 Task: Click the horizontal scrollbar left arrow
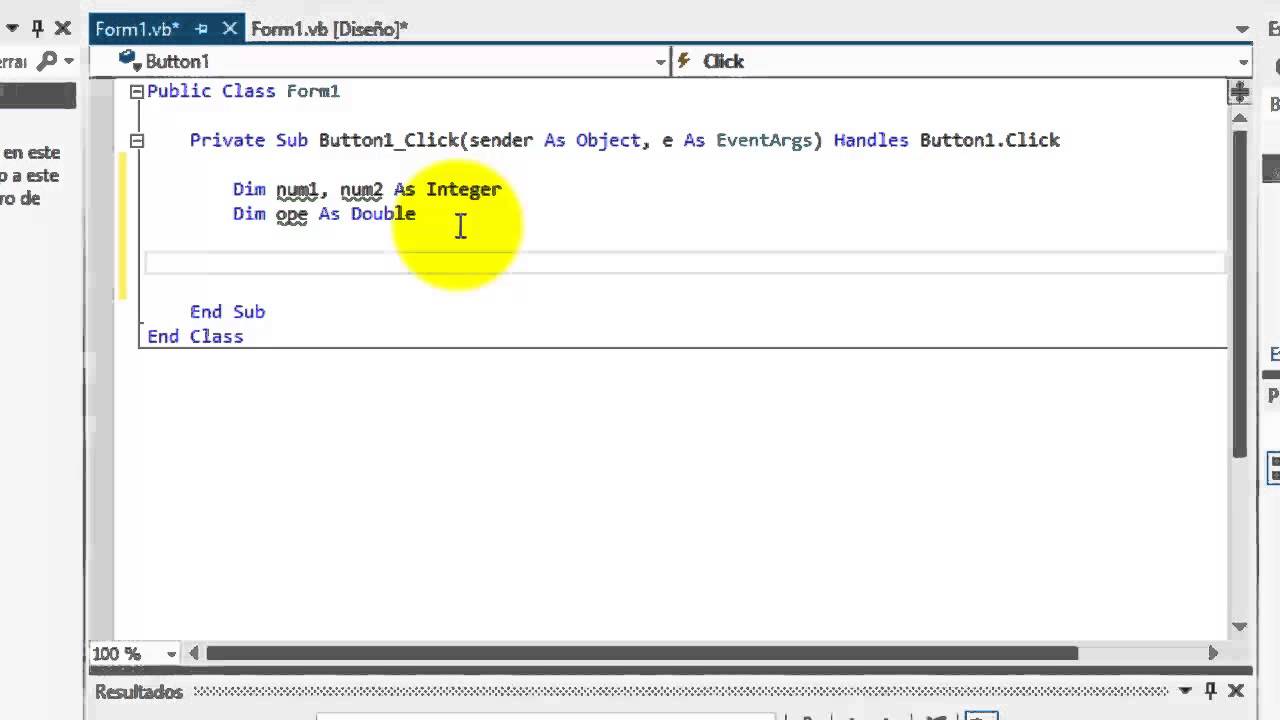194,653
